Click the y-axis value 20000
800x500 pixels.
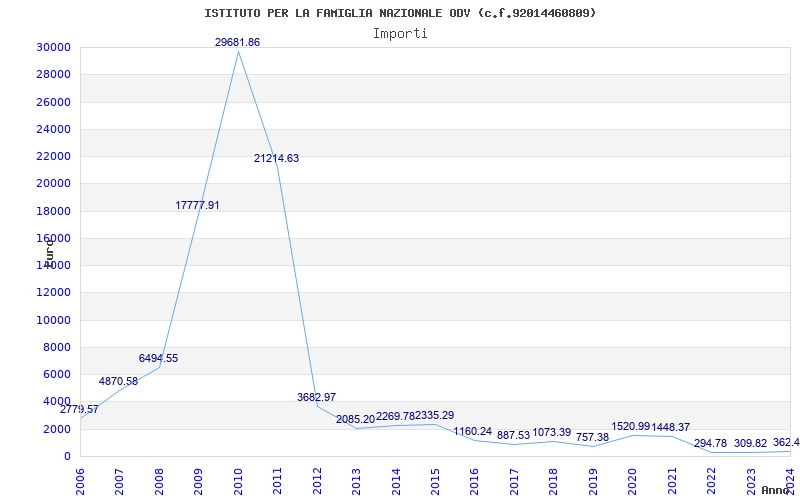click(x=54, y=184)
